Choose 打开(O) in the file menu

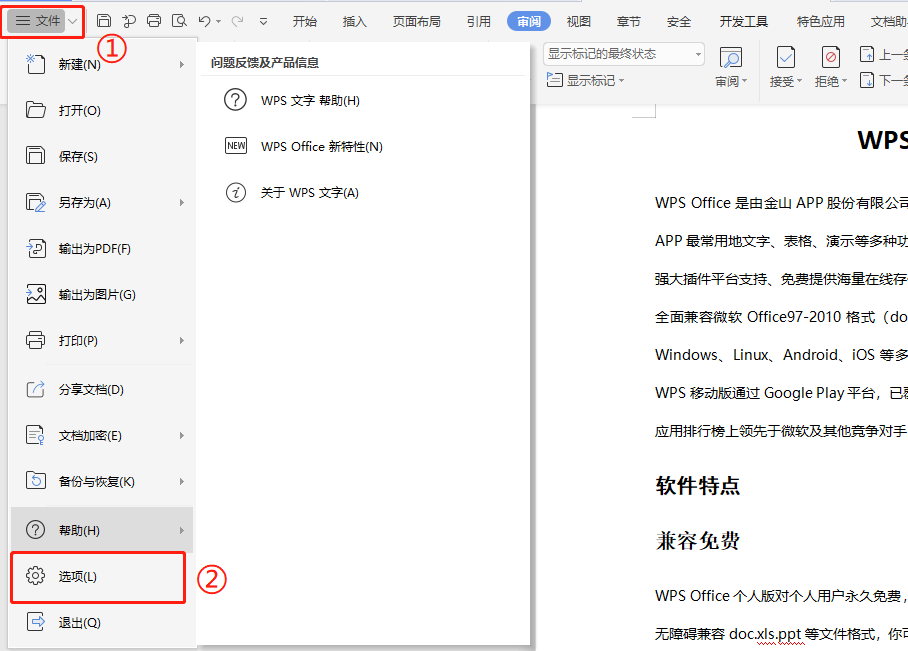point(103,110)
